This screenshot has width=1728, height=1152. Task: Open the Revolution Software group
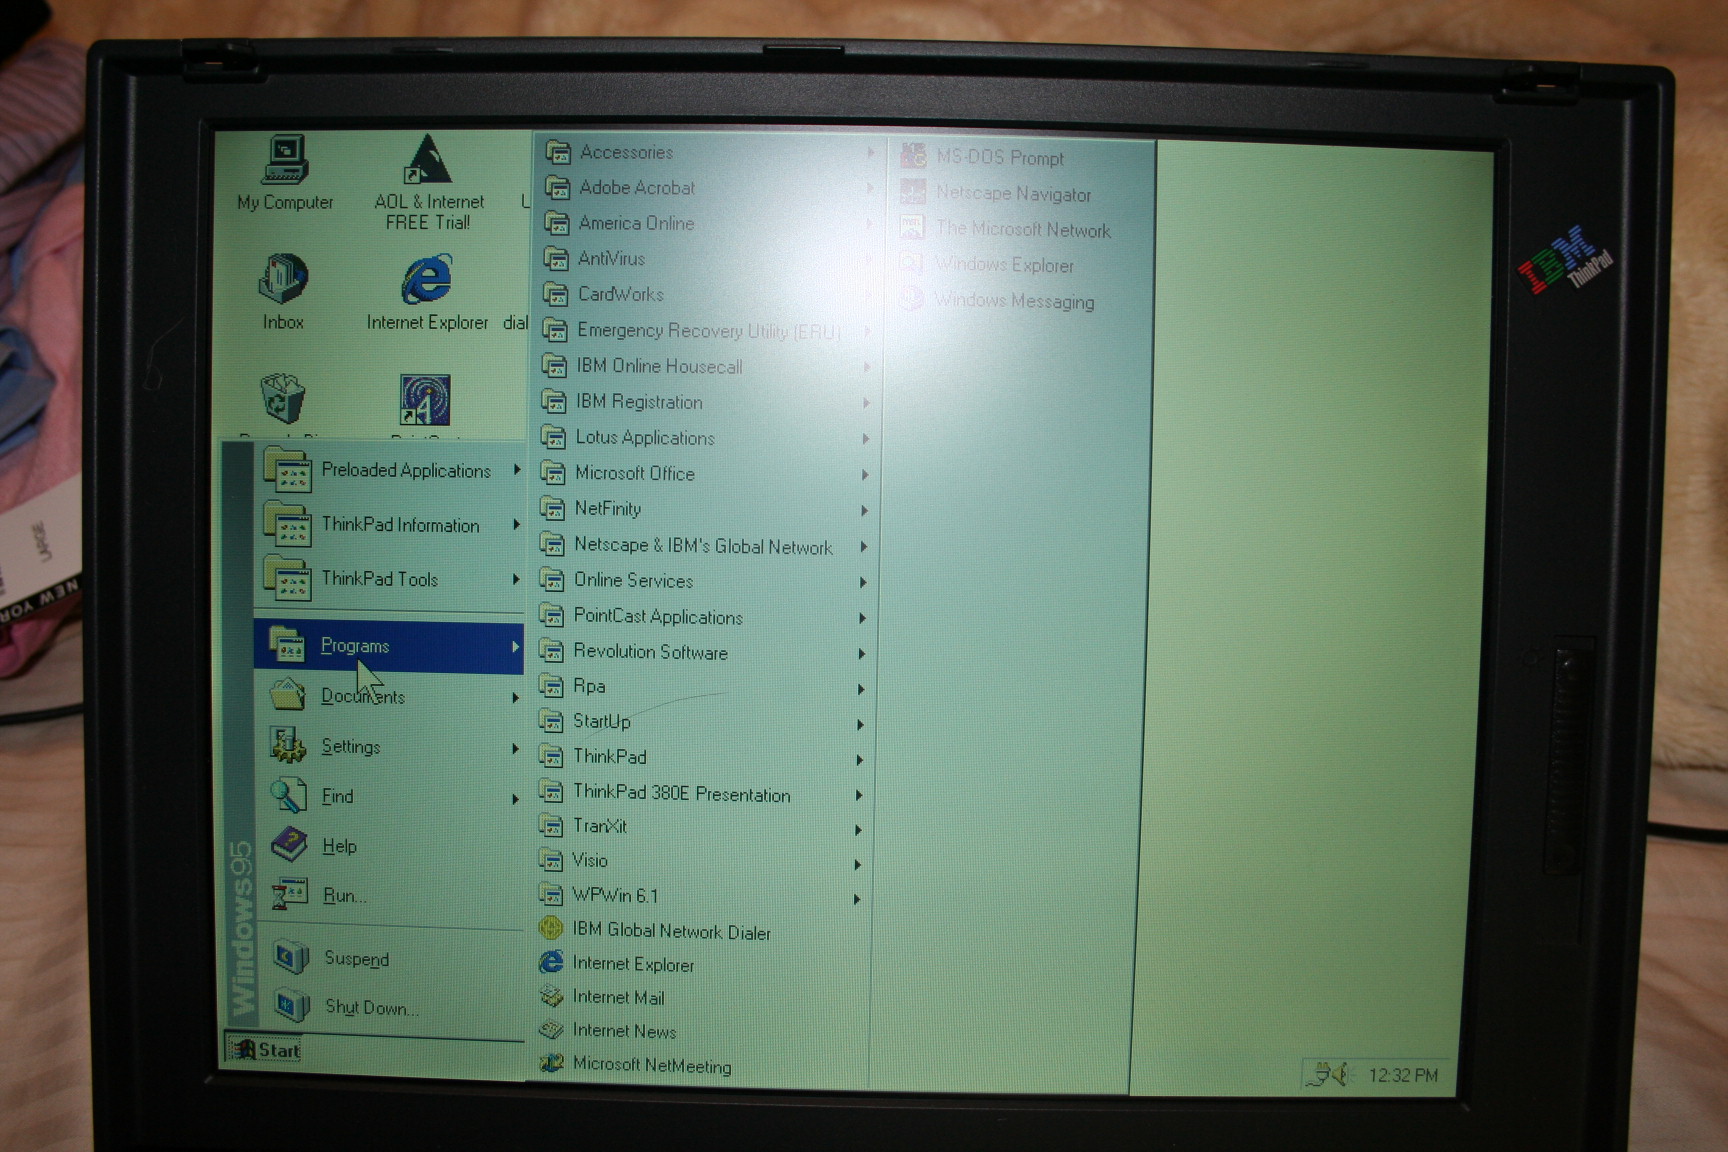[x=703, y=652]
